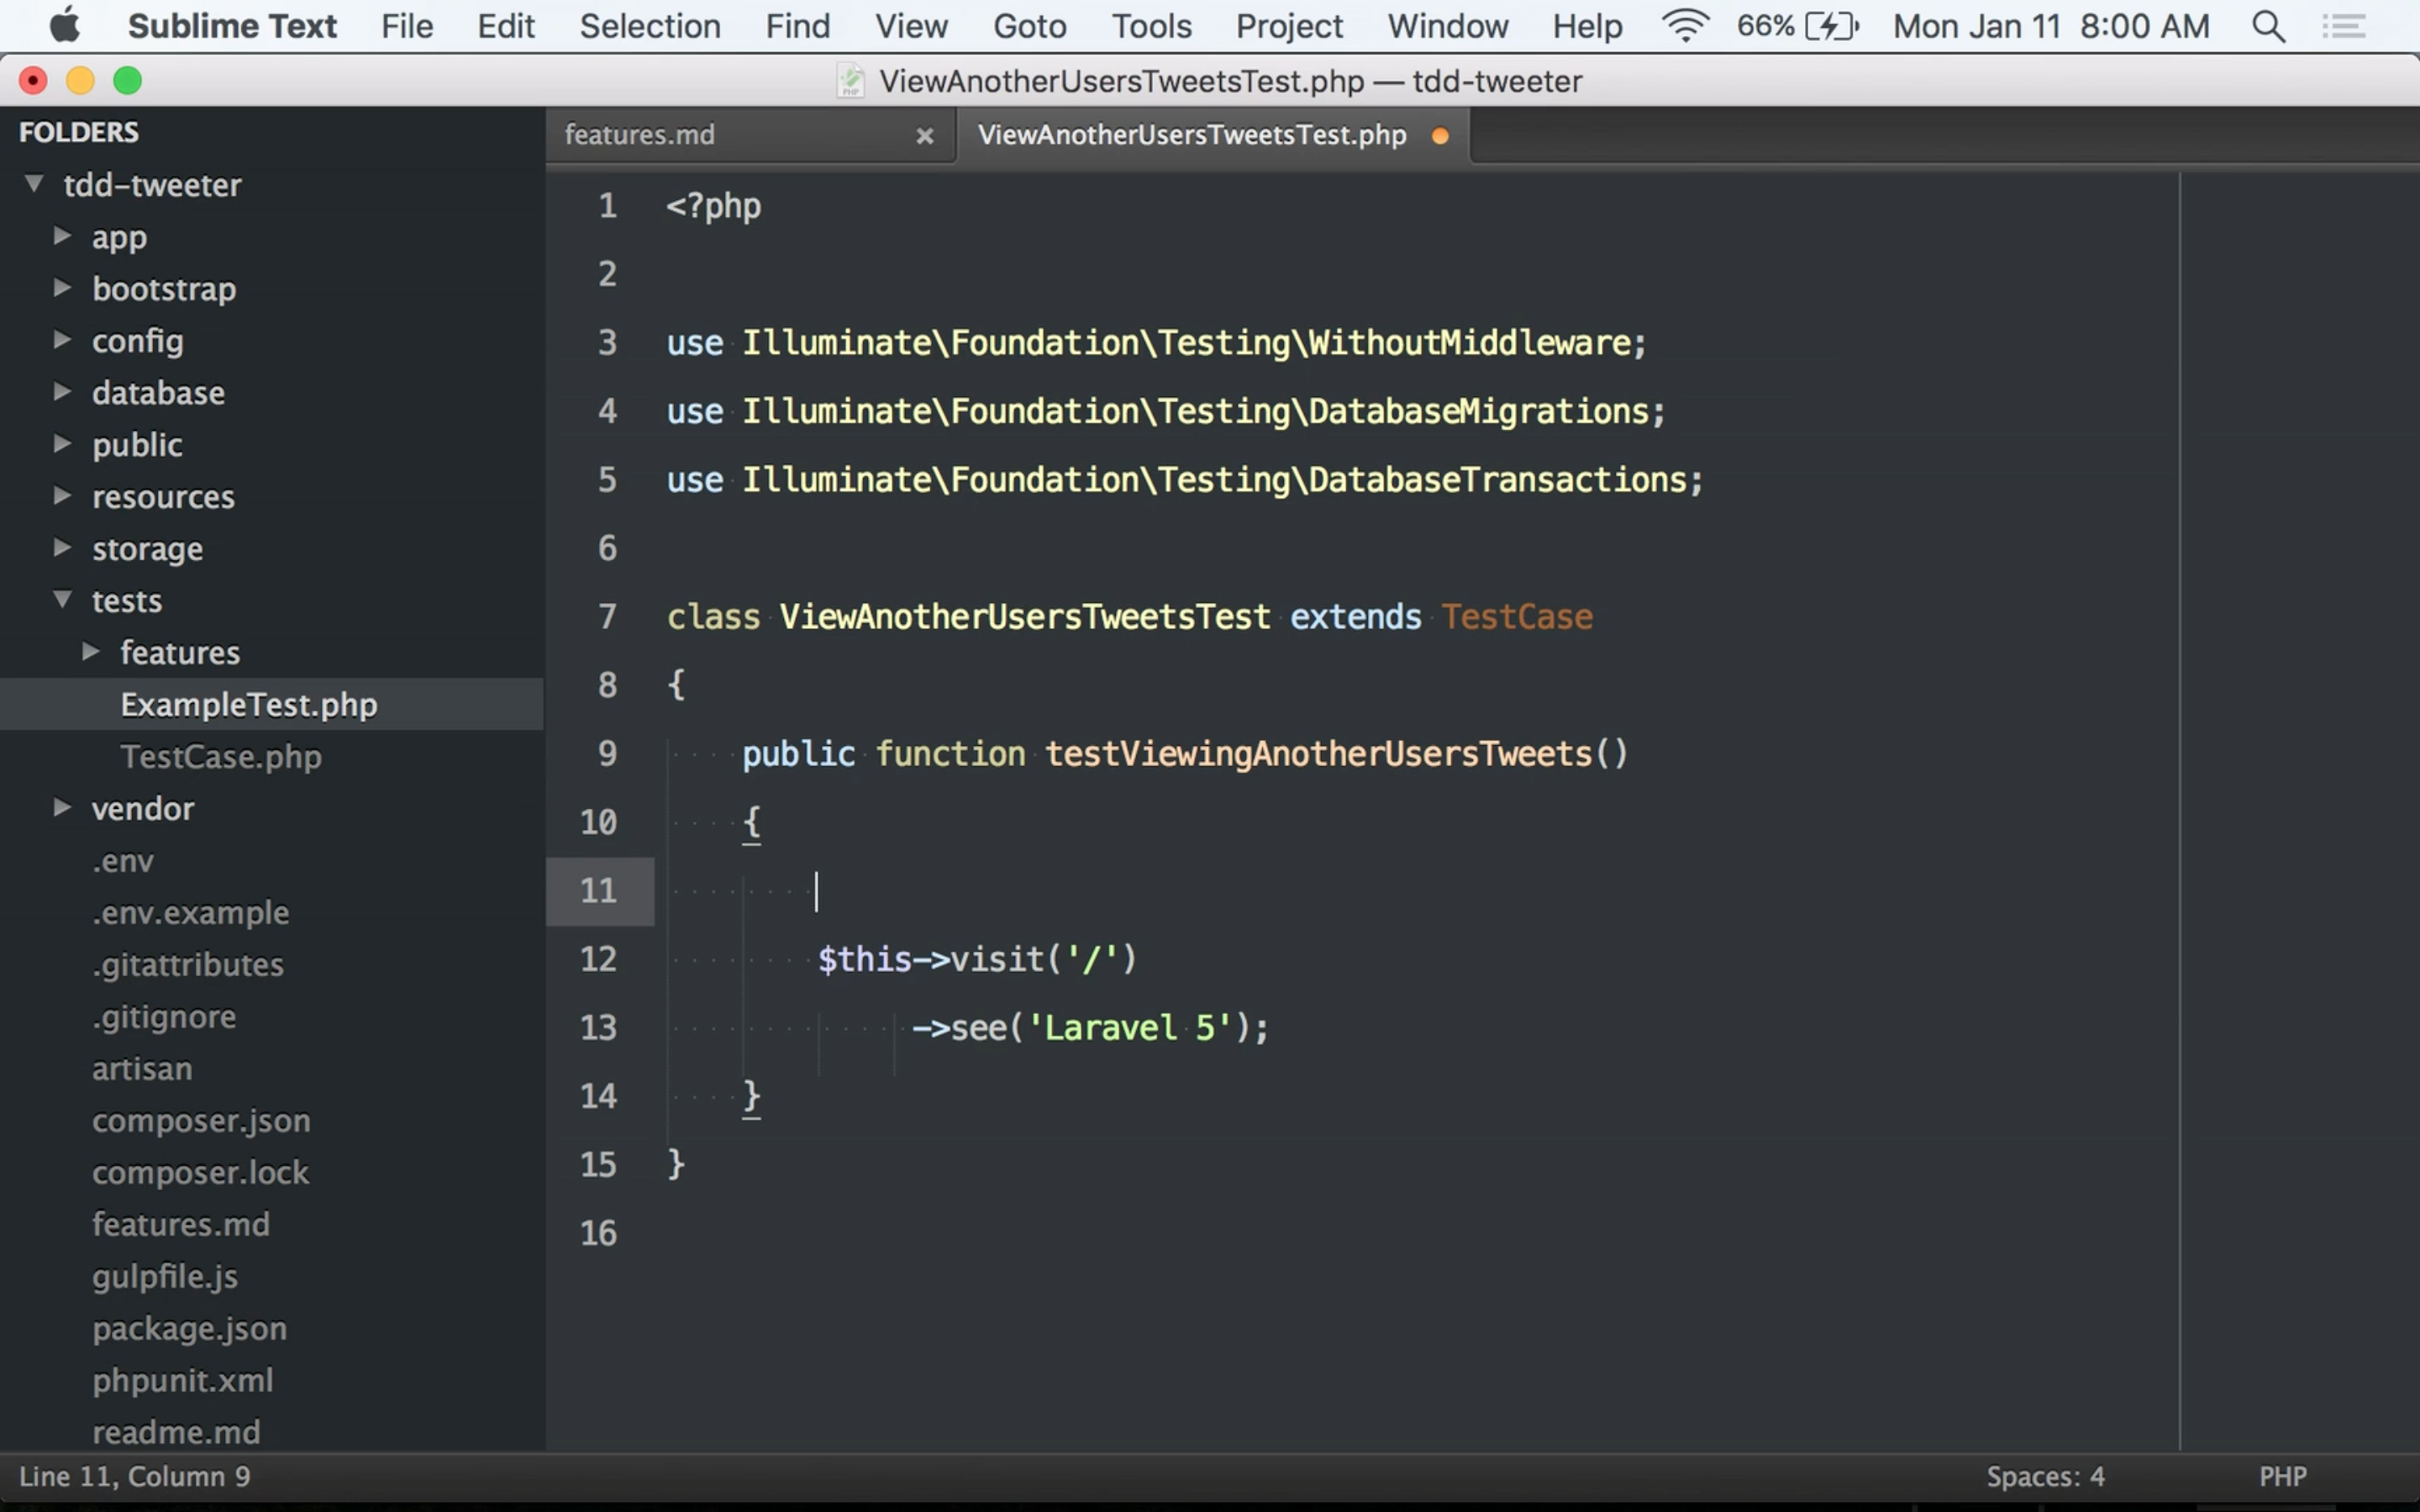Open the Tools menu
2420x1512 pixels.
(1151, 26)
